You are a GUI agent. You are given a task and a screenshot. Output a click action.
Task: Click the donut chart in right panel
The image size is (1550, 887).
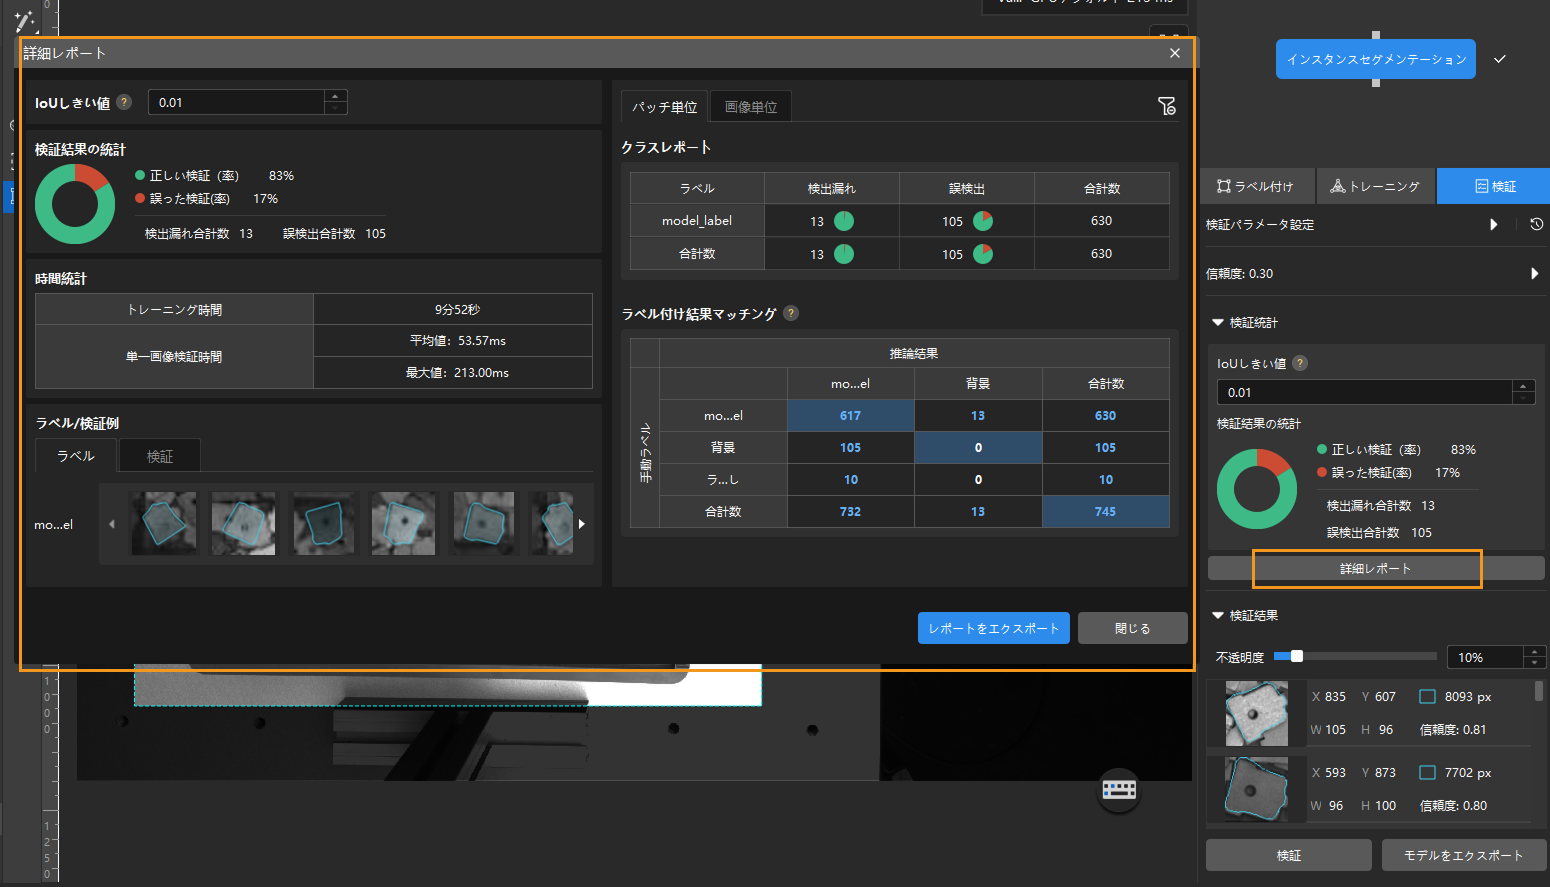point(1257,489)
